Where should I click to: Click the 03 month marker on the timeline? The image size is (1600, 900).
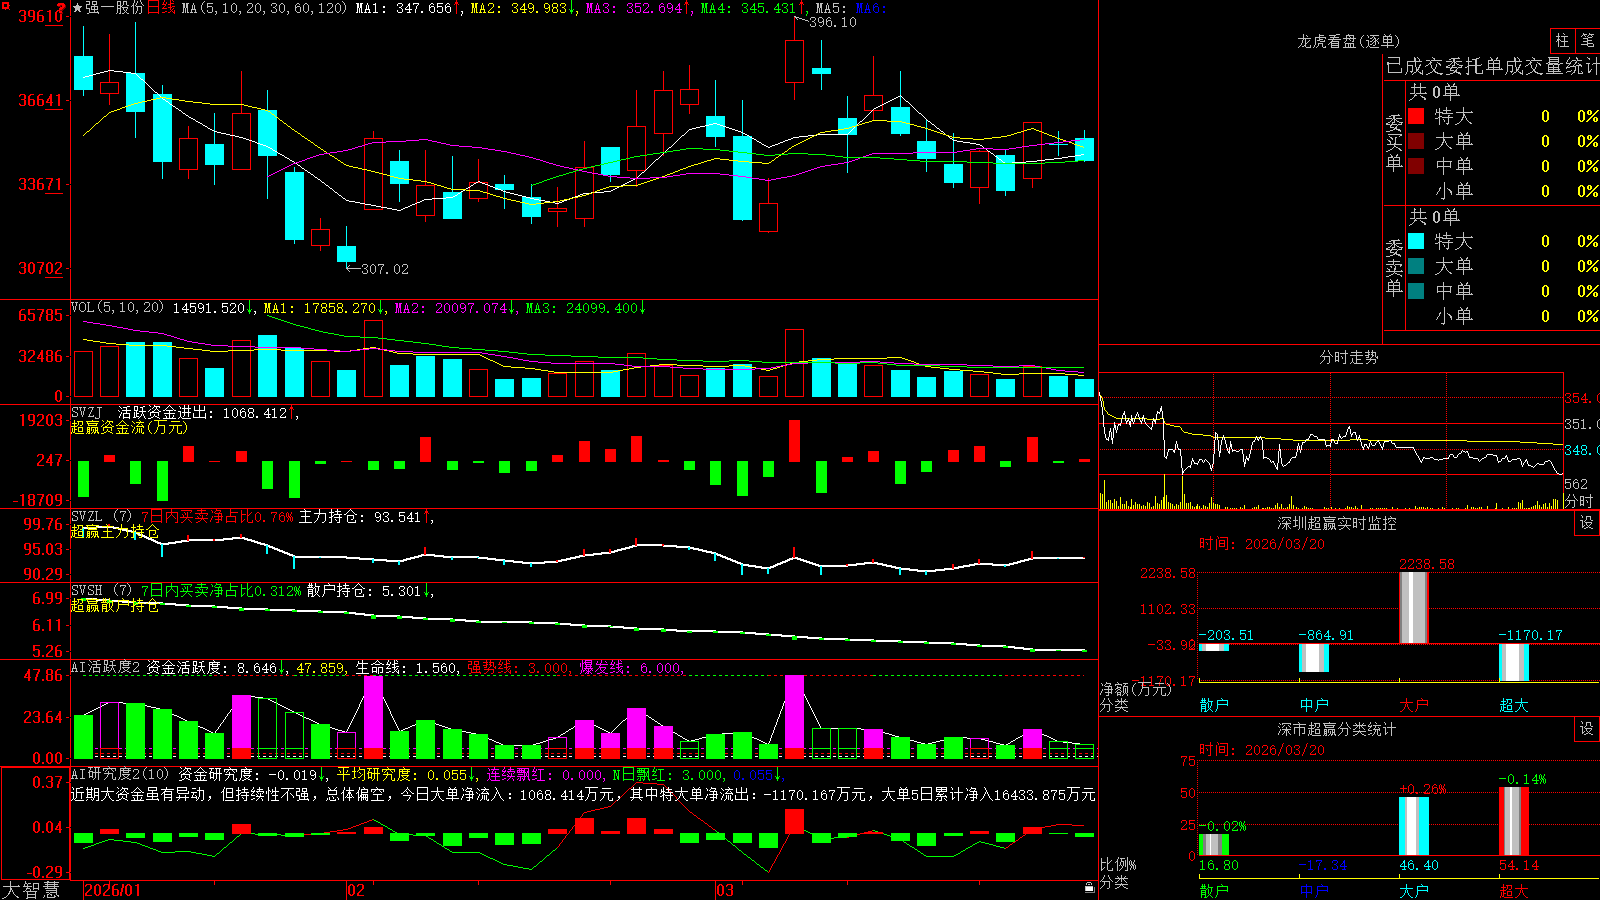pyautogui.click(x=725, y=890)
